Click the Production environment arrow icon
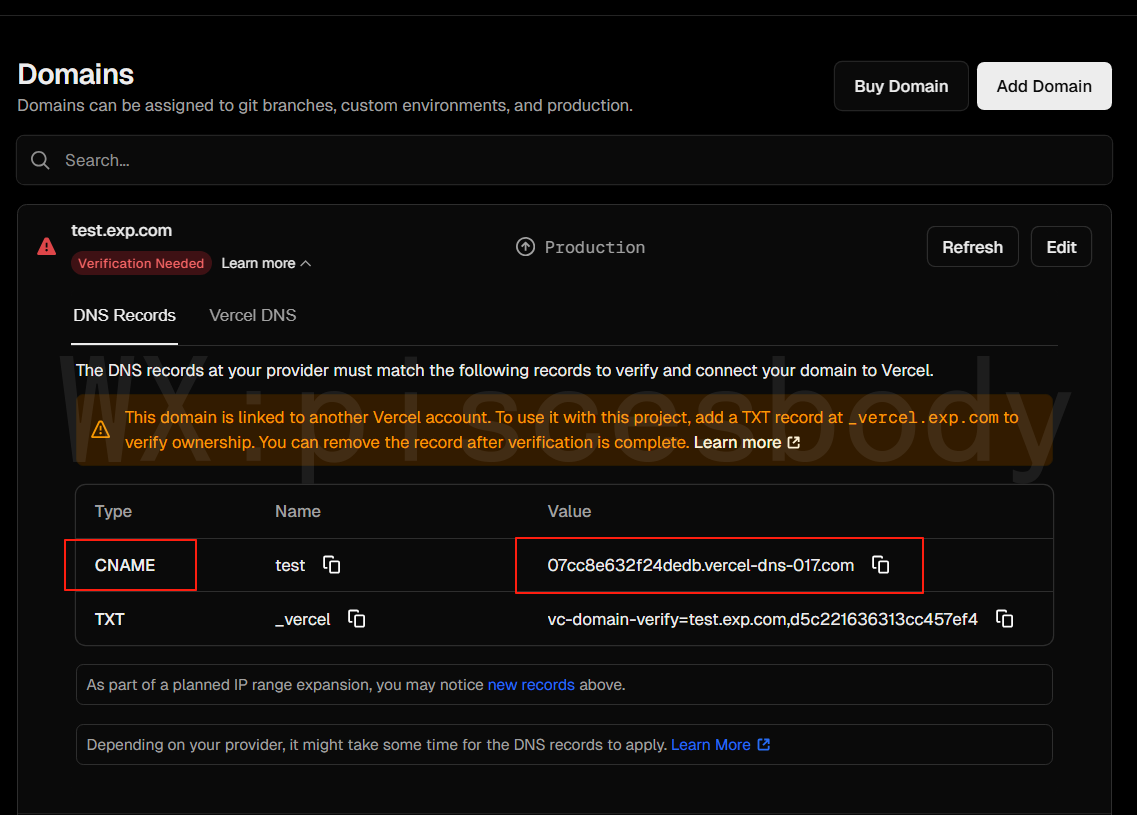1137x815 pixels. [x=525, y=247]
